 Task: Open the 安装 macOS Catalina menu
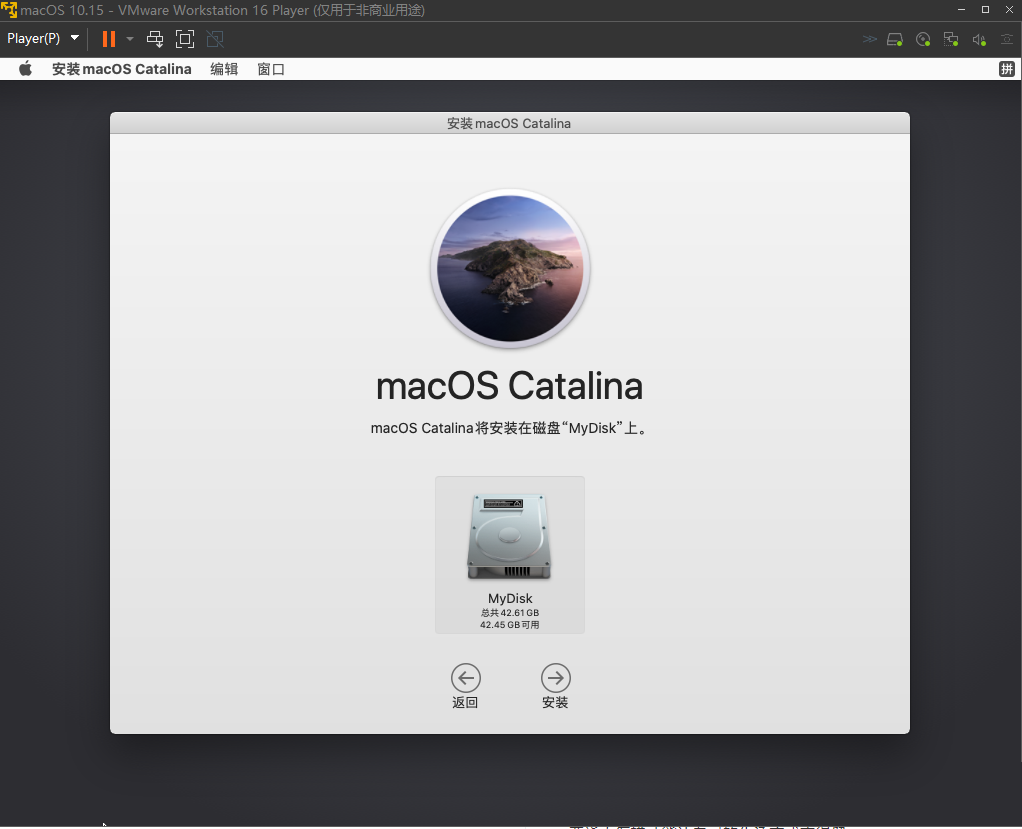122,69
